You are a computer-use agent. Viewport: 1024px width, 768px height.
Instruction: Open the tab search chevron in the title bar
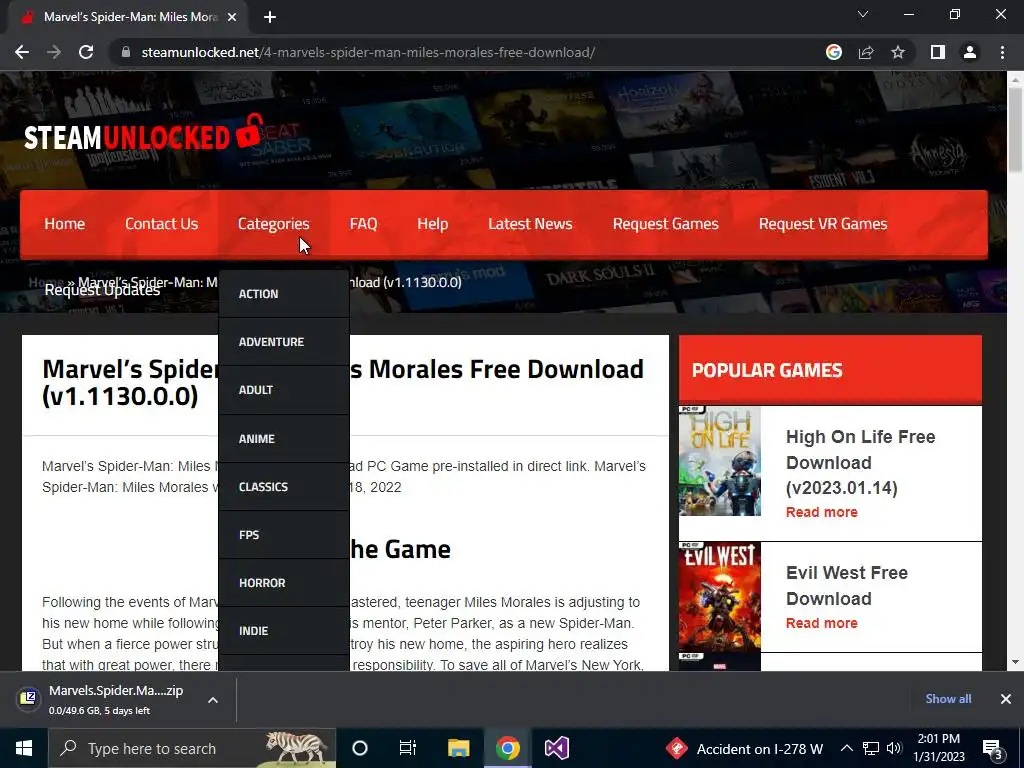(x=863, y=14)
